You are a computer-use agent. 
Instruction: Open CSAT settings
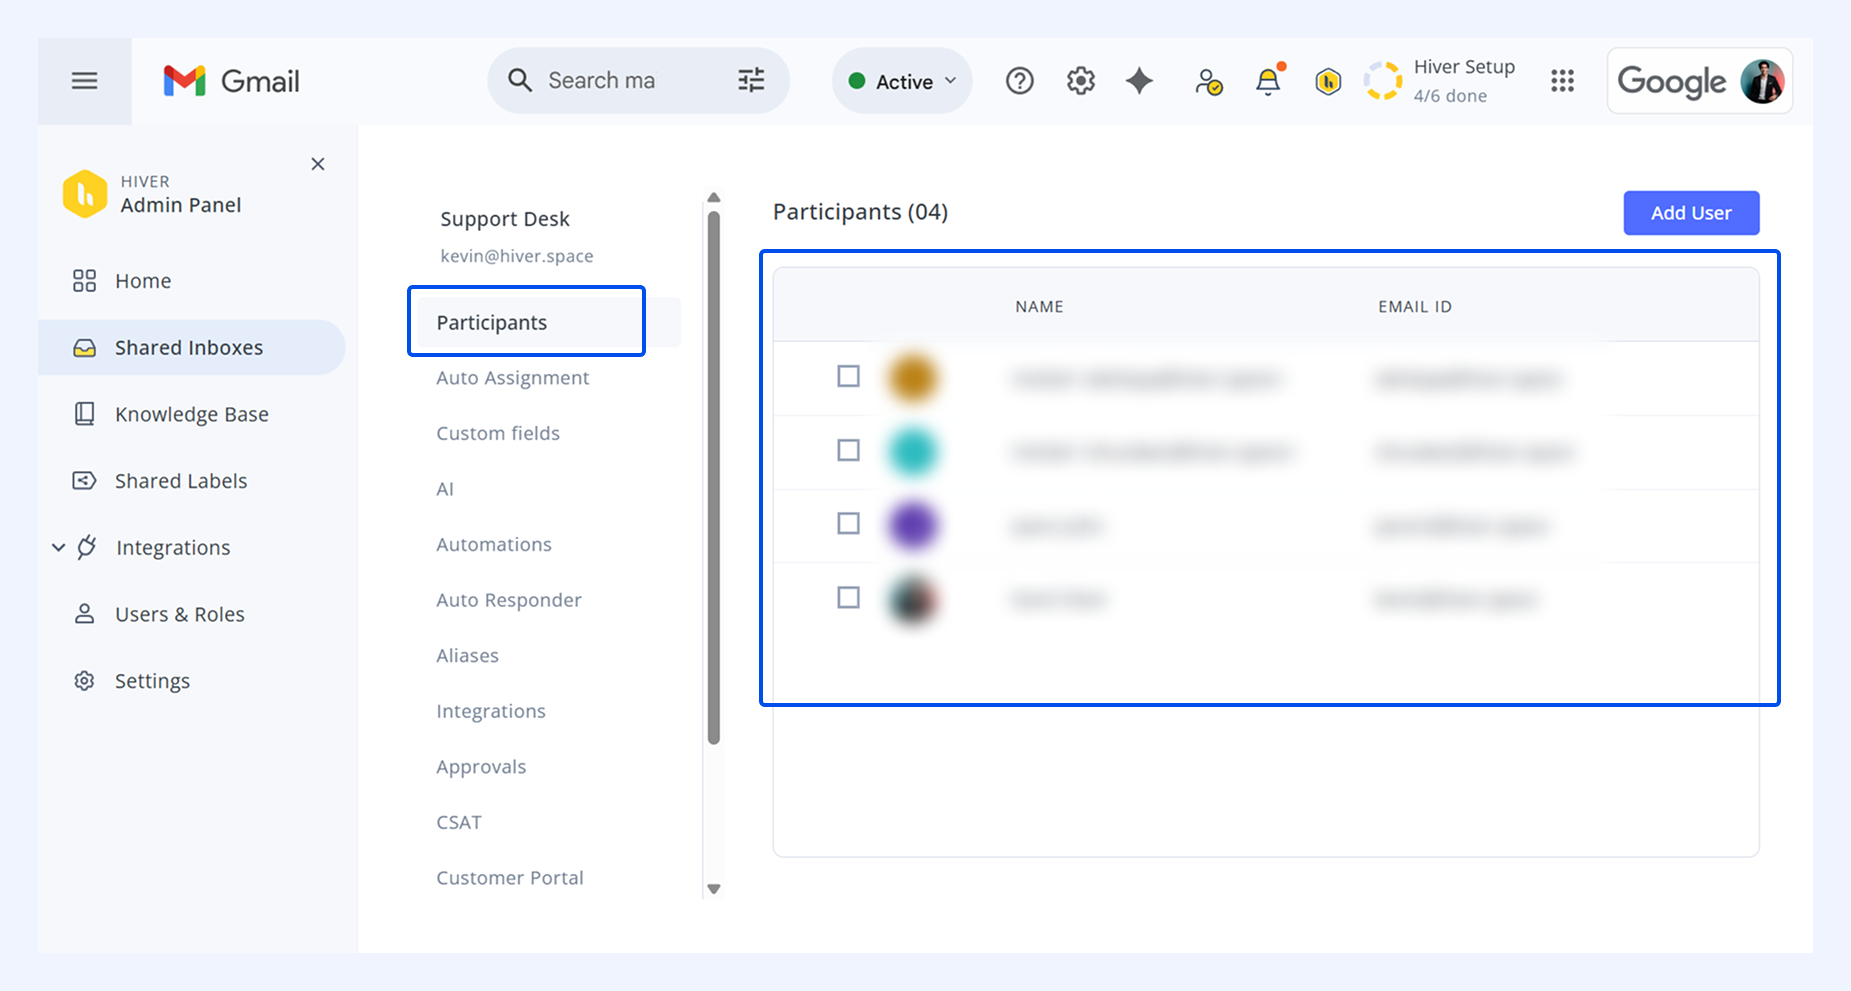tap(459, 822)
